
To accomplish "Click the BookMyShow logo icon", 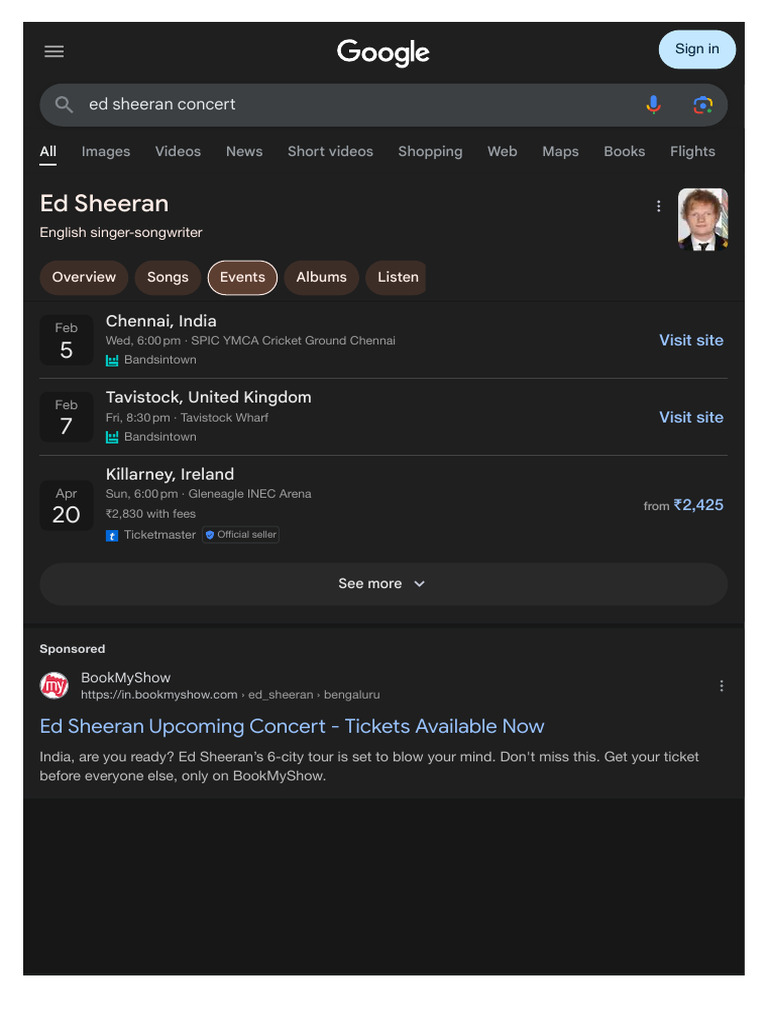I will coord(54,685).
